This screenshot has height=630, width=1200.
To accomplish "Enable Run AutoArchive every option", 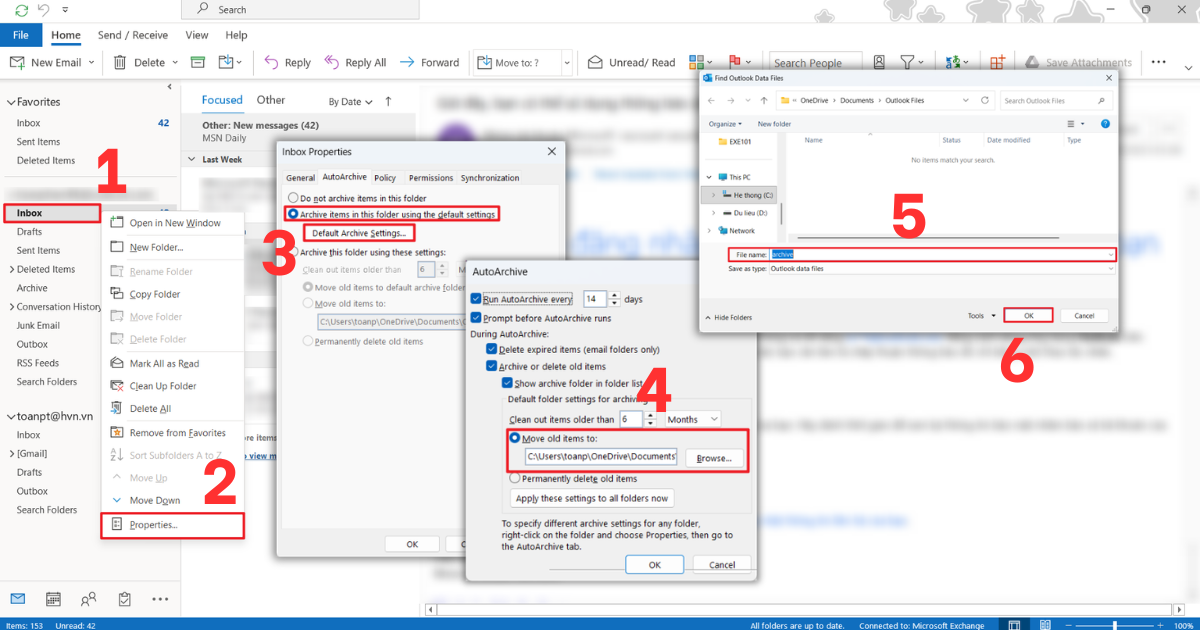I will [476, 298].
